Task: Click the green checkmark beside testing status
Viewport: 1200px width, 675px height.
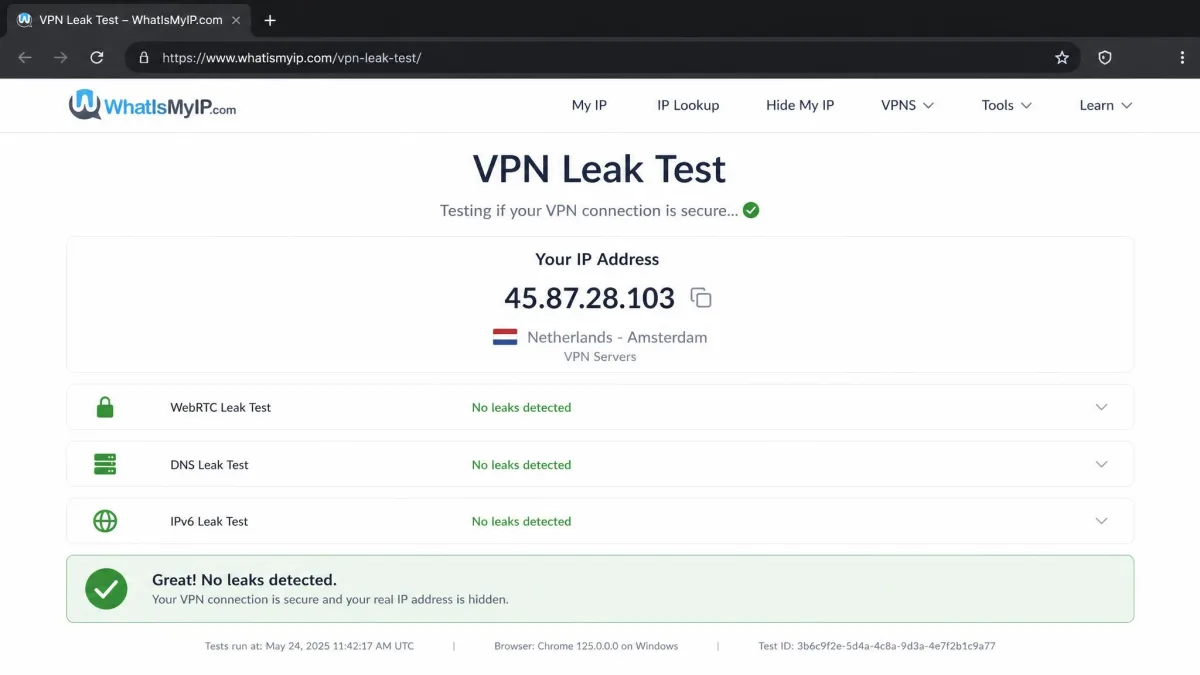Action: tap(751, 211)
